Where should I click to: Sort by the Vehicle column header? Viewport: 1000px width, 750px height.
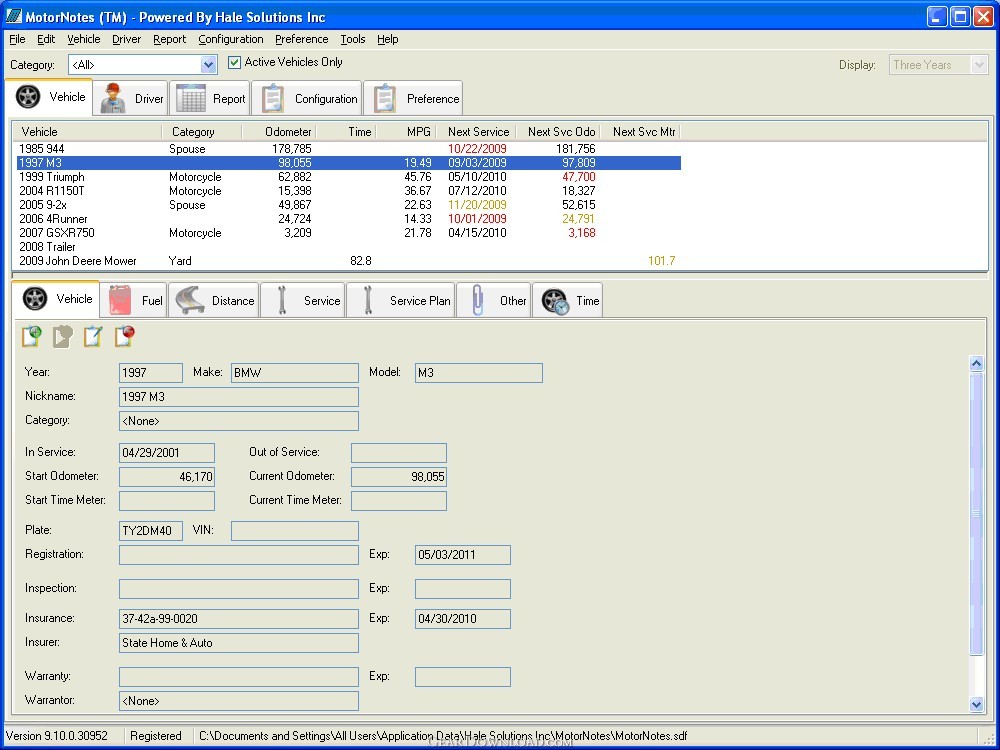tap(88, 132)
